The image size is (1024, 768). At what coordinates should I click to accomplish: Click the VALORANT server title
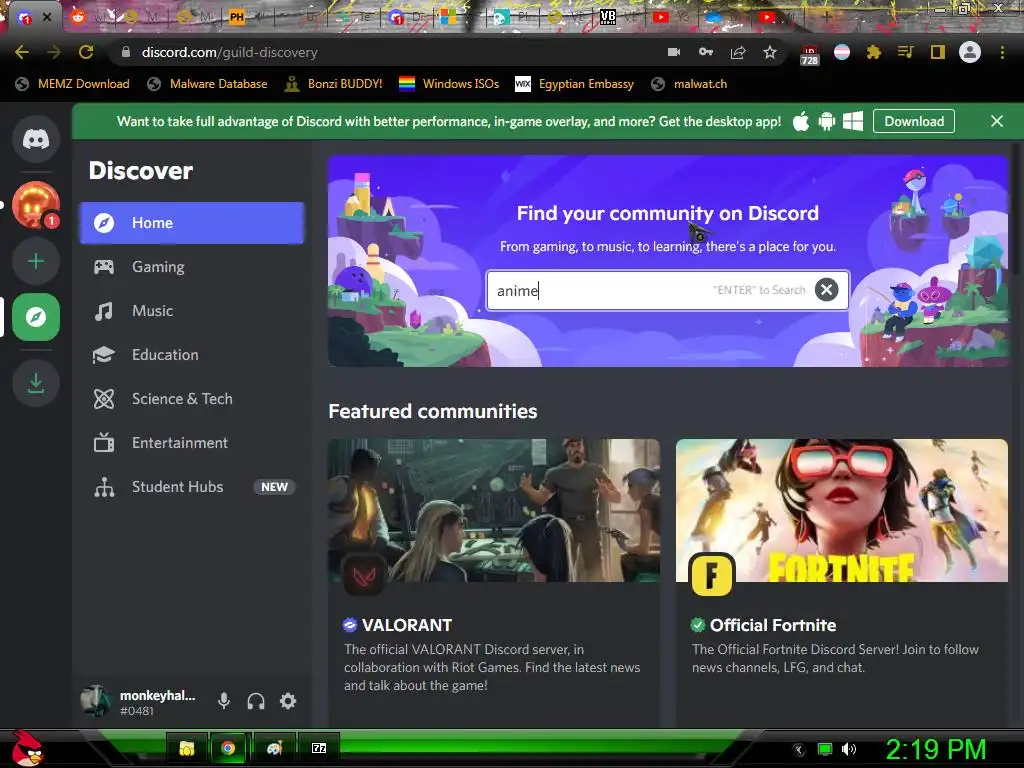pos(407,625)
